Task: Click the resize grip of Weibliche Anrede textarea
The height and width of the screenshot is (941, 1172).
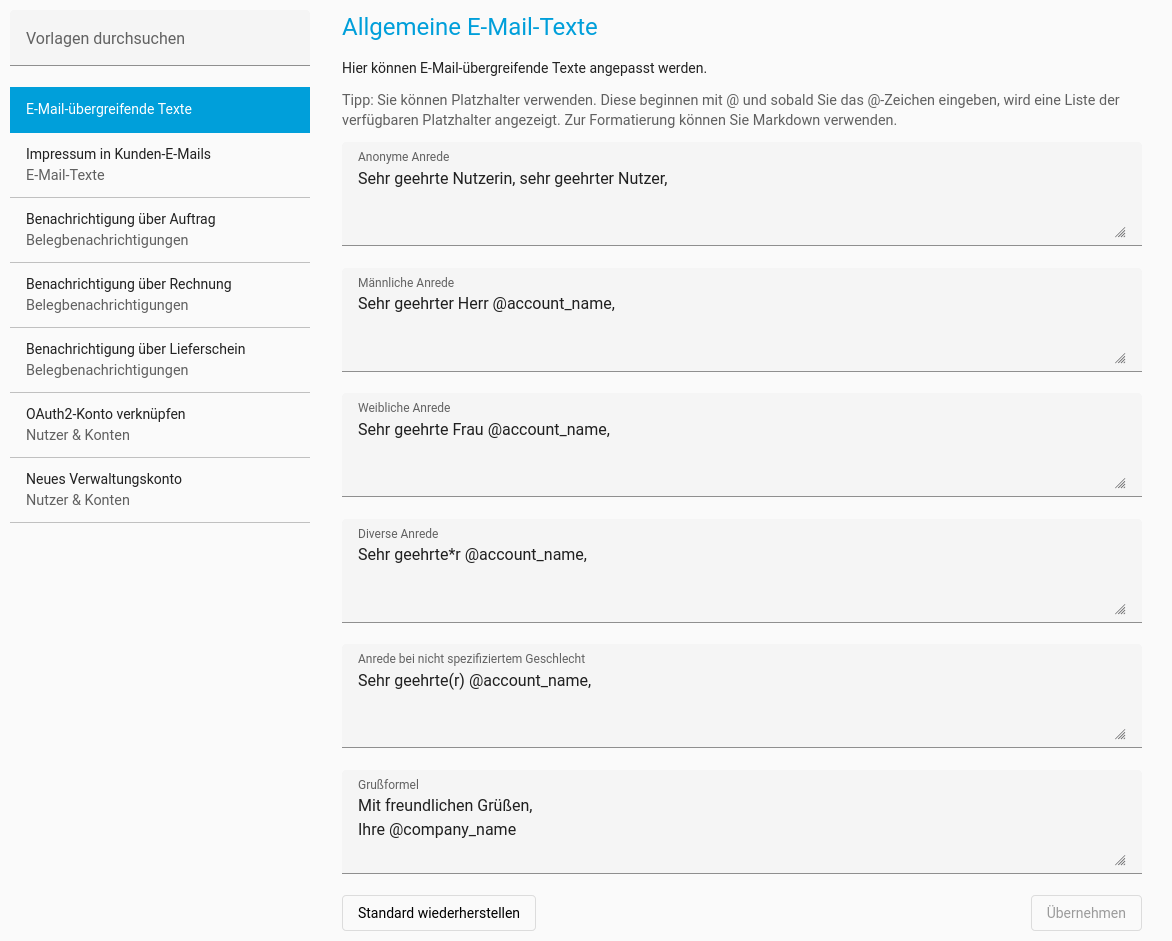Action: [1120, 484]
